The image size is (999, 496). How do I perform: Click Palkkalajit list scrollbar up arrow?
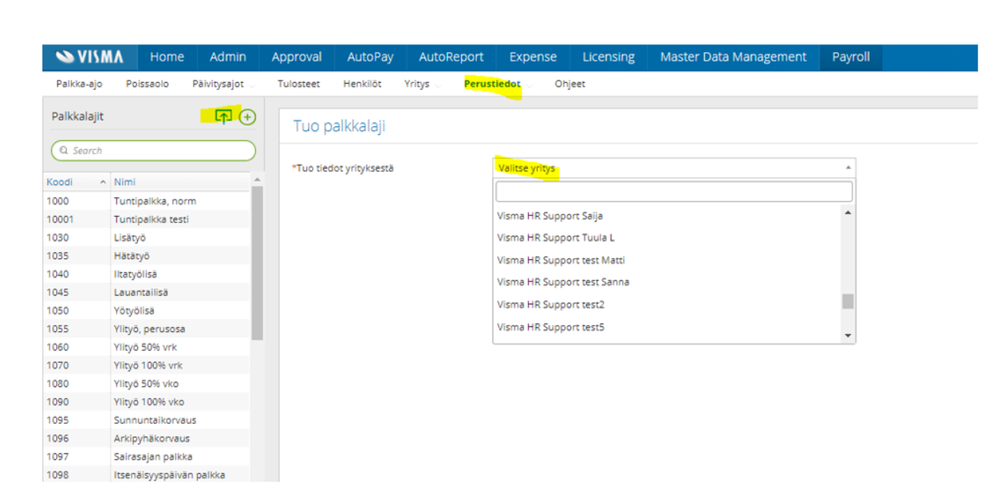pos(257,180)
